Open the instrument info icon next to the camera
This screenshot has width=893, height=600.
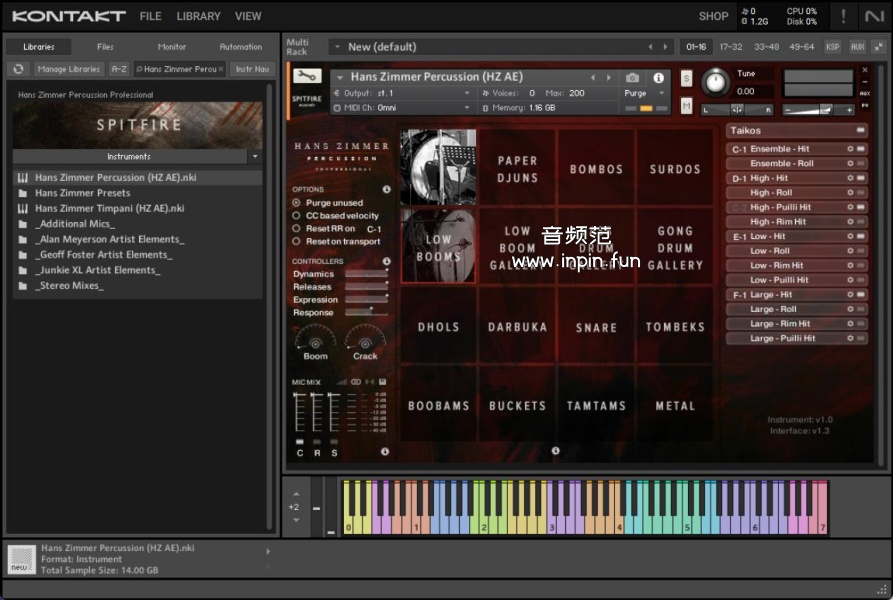point(658,78)
